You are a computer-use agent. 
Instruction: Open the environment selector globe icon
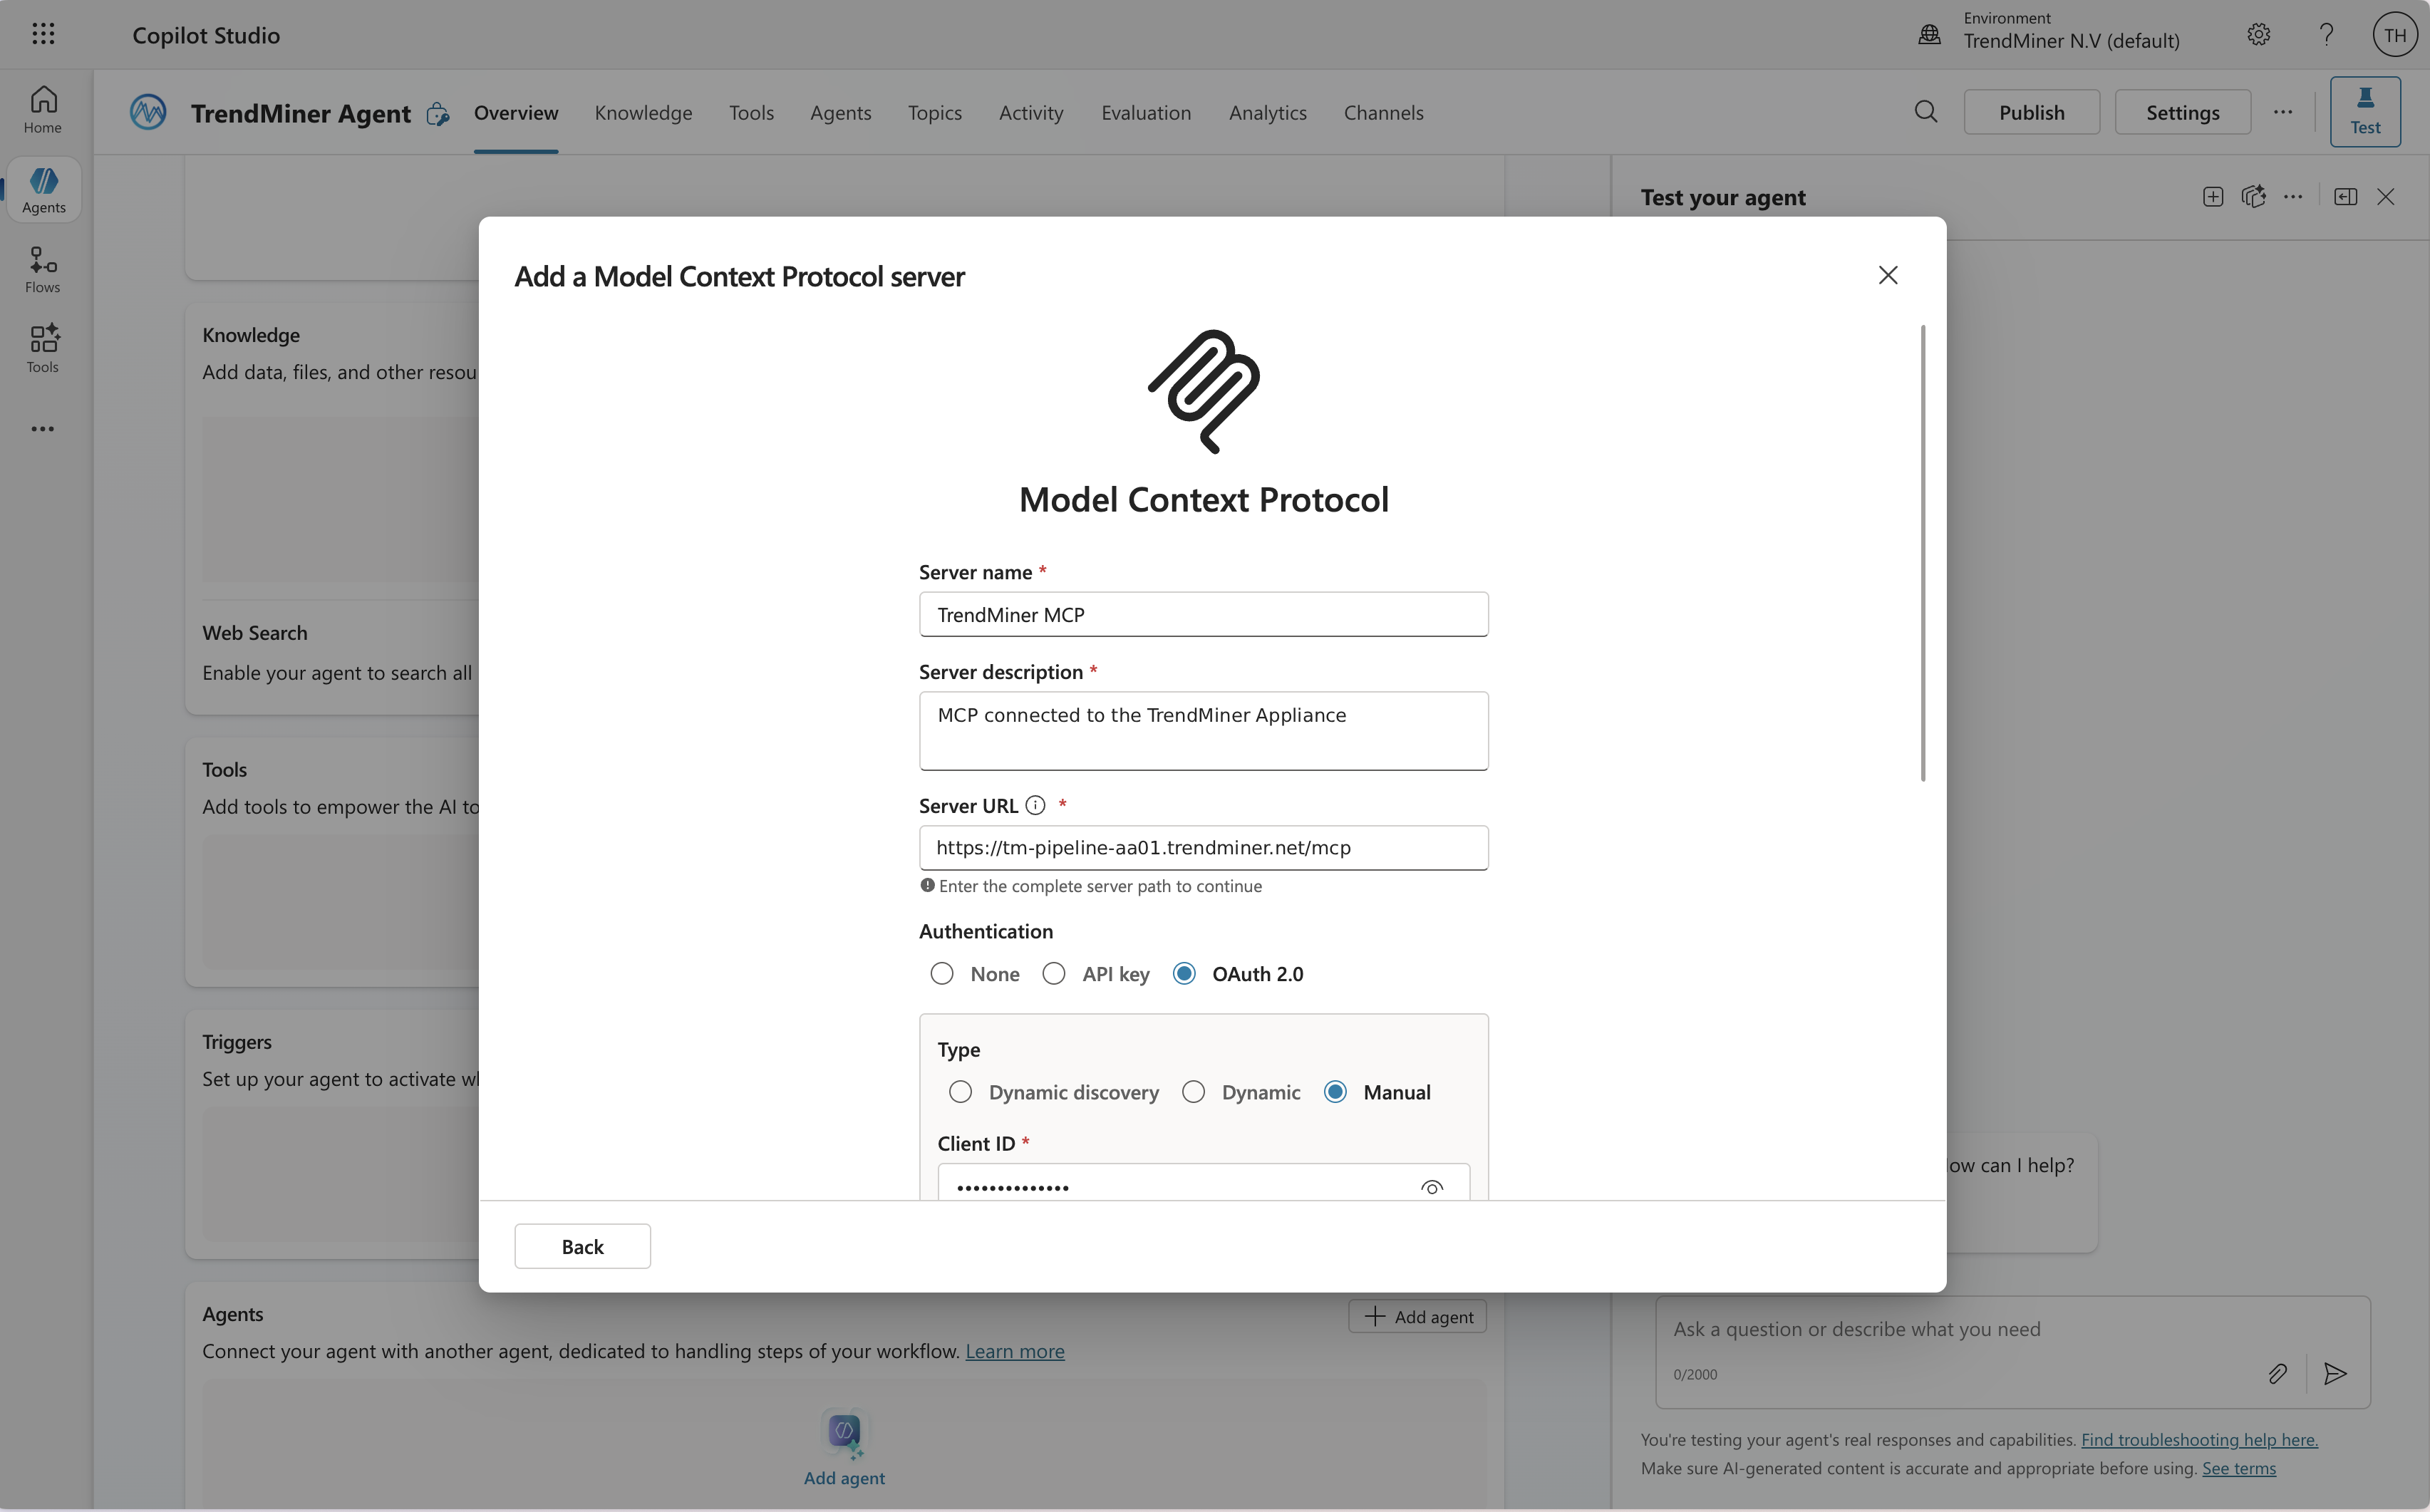pos(1929,34)
